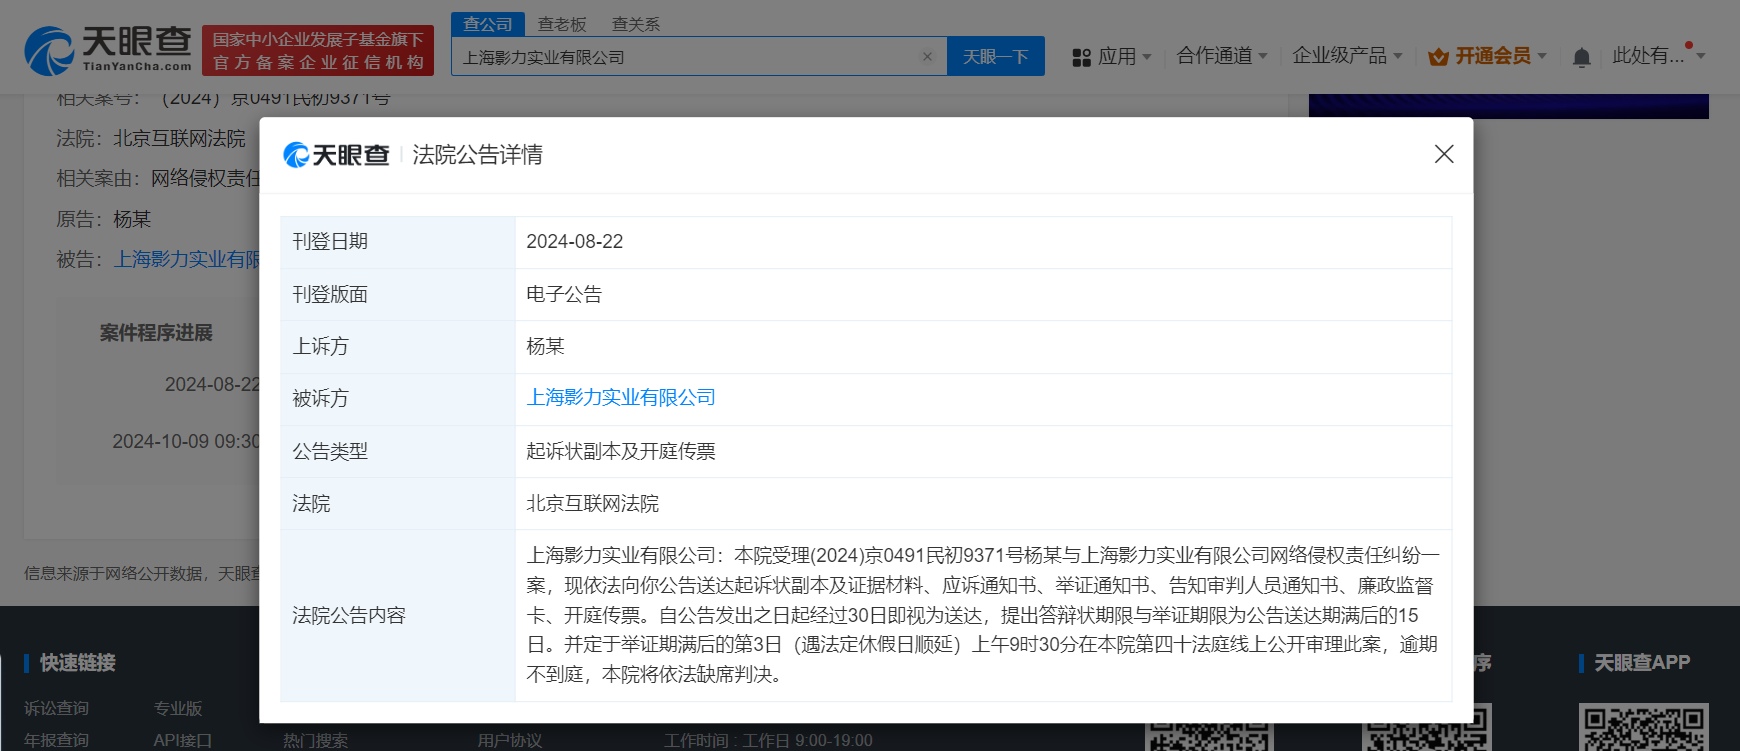Click the crown icon beside 开通会员

[x=1438, y=57]
